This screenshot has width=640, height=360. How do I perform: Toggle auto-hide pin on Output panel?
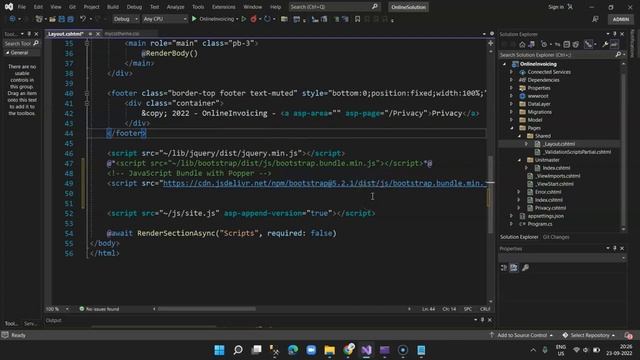482,320
